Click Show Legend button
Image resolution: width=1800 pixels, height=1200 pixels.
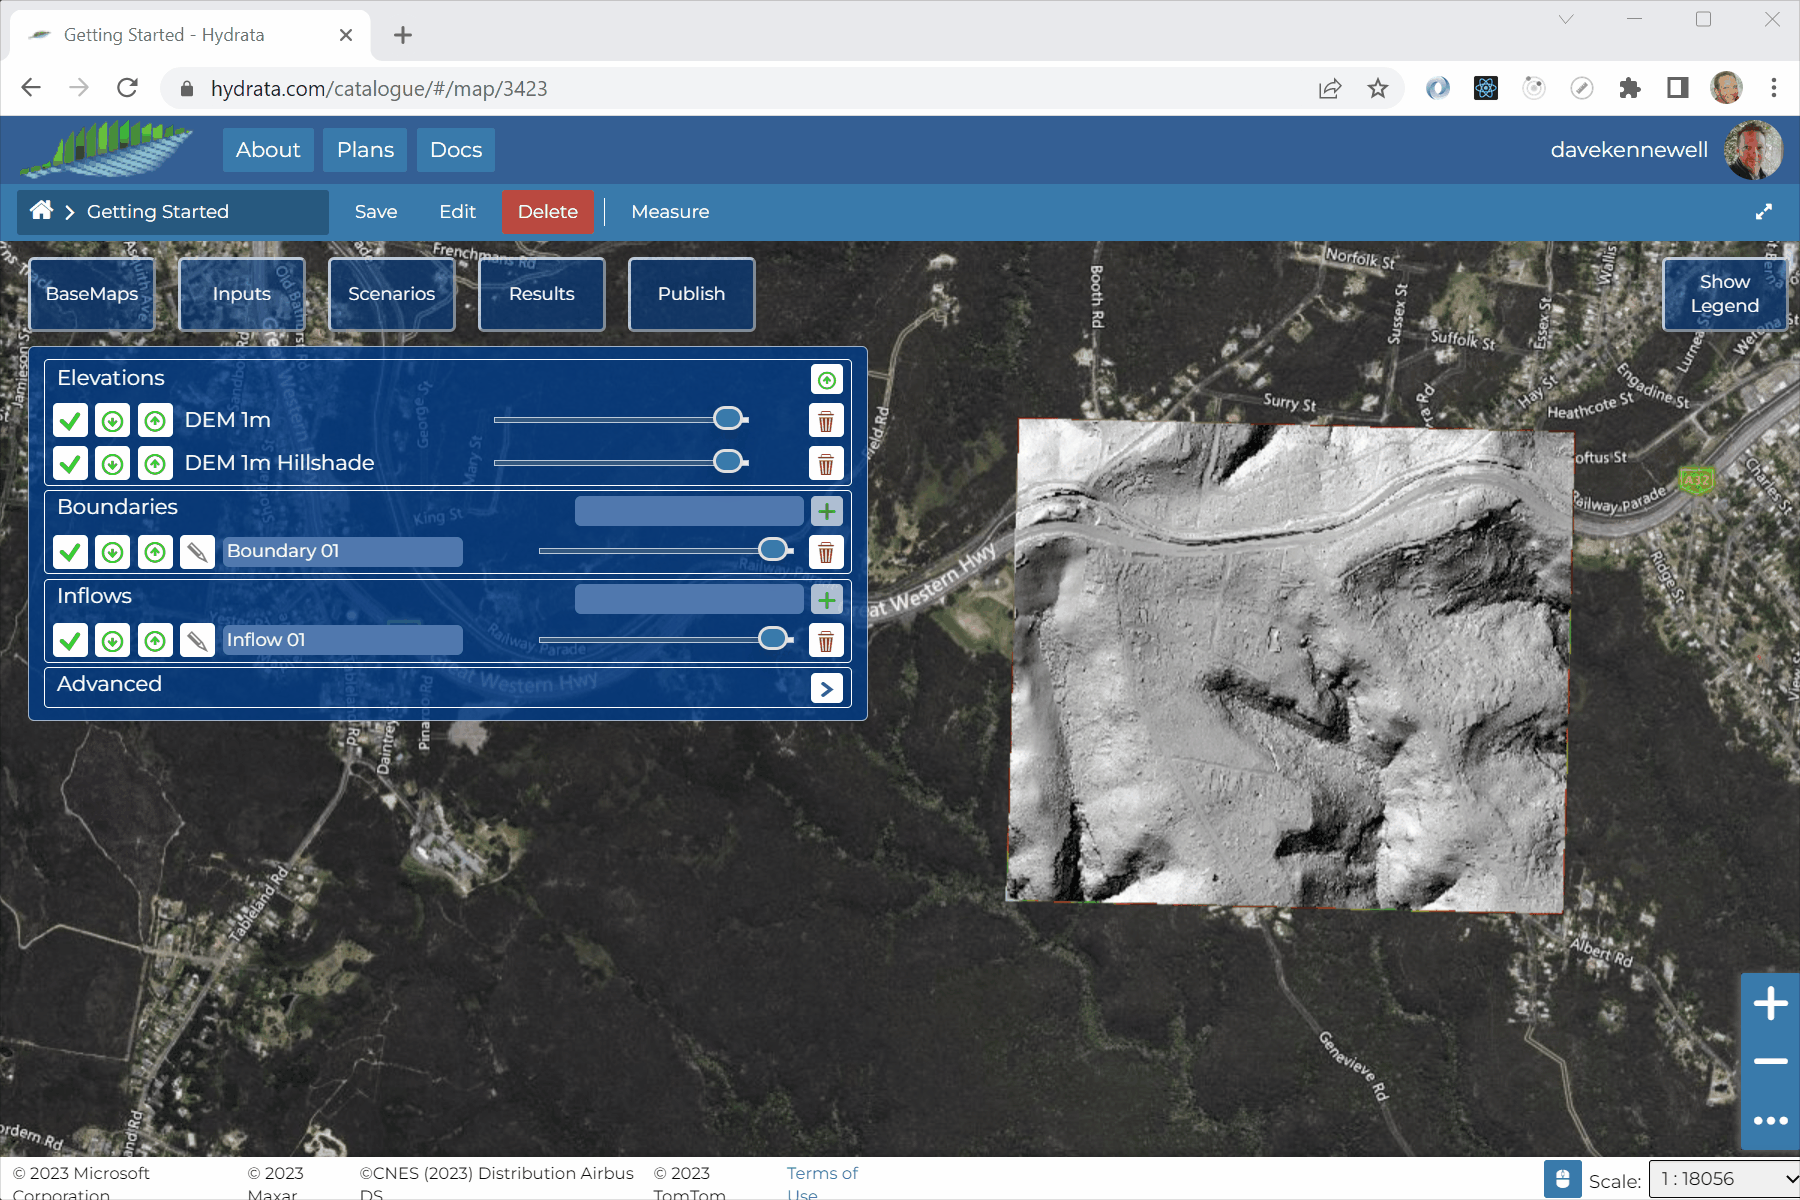click(1723, 294)
